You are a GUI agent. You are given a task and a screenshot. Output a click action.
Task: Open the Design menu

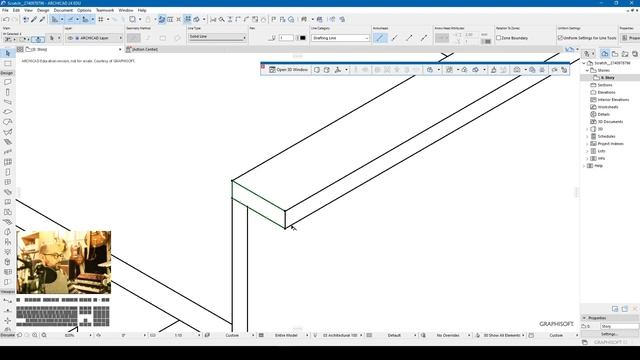pos(43,10)
